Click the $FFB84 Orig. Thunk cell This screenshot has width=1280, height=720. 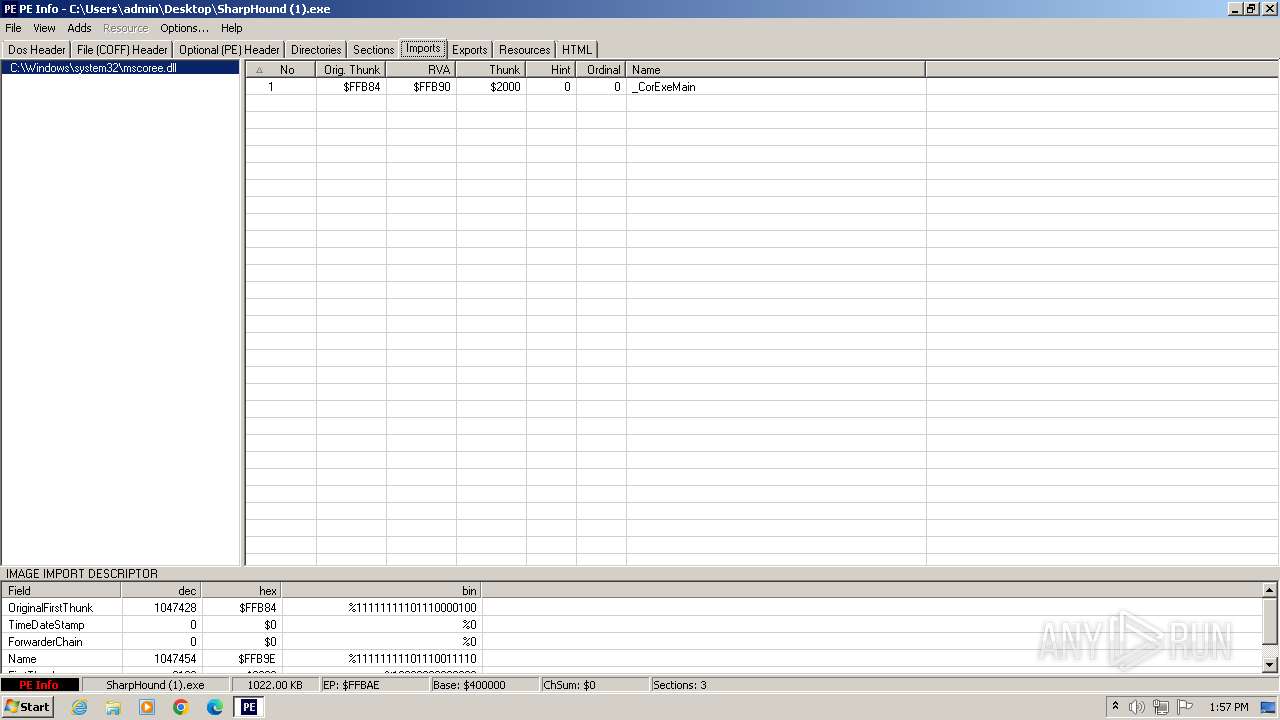click(x=351, y=87)
